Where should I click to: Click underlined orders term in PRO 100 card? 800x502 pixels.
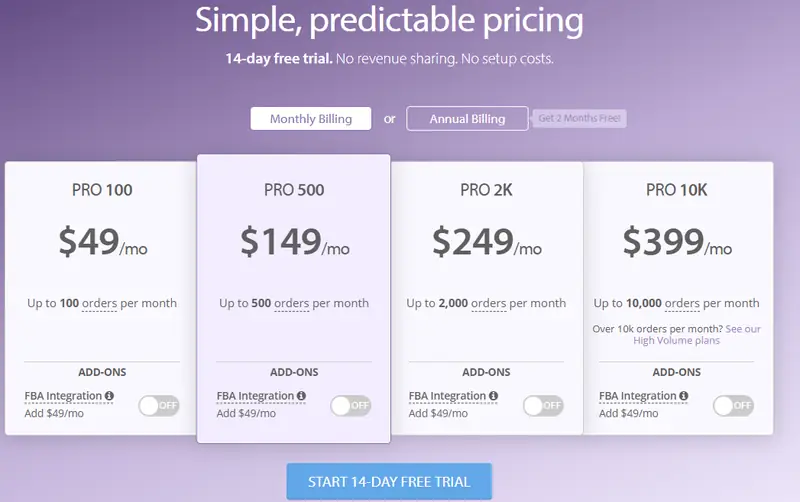(99, 304)
